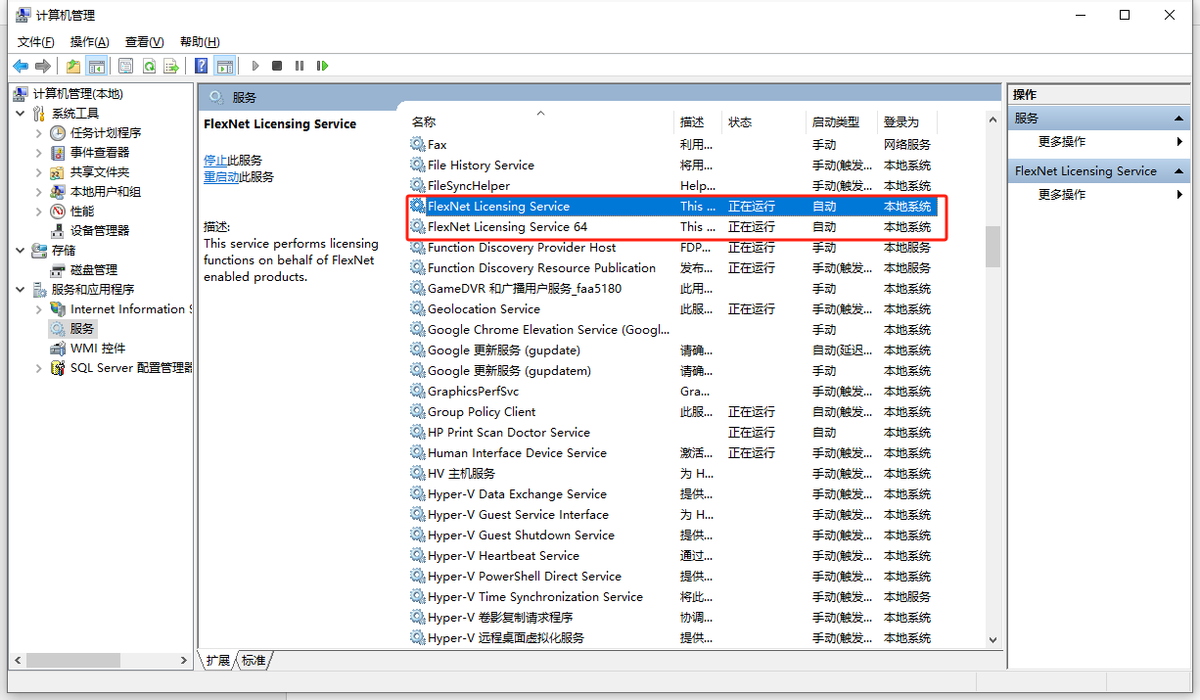Switch to the 标准 tab
The height and width of the screenshot is (700, 1200).
tap(254, 661)
